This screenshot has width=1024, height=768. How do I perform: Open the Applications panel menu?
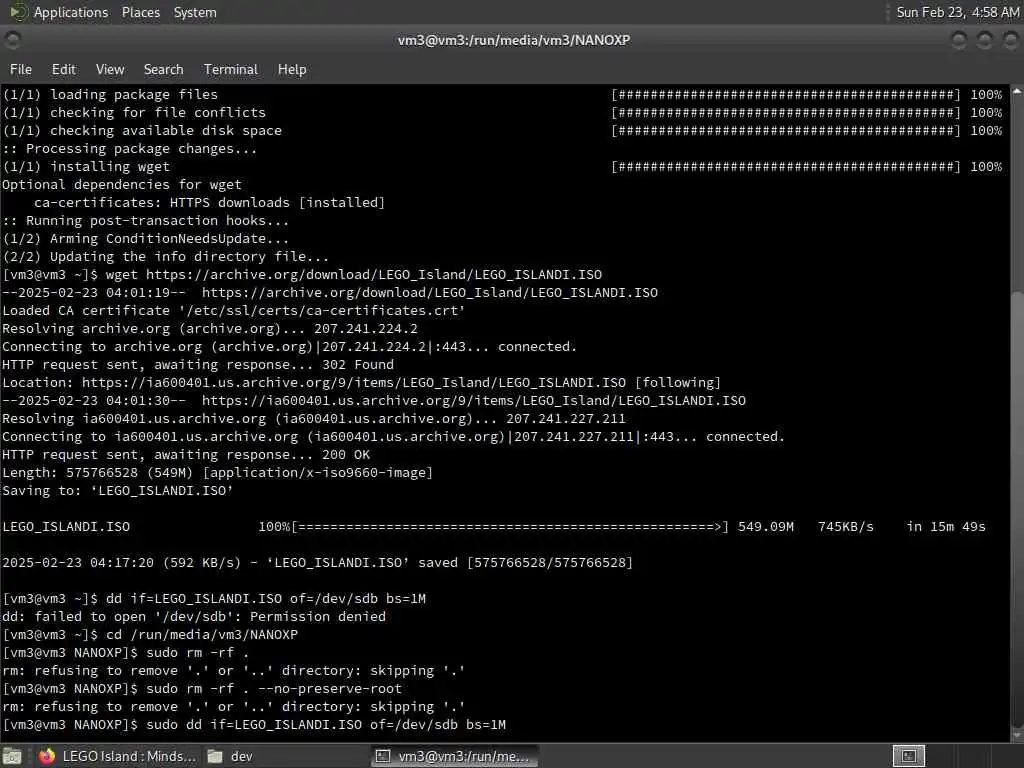tap(71, 12)
